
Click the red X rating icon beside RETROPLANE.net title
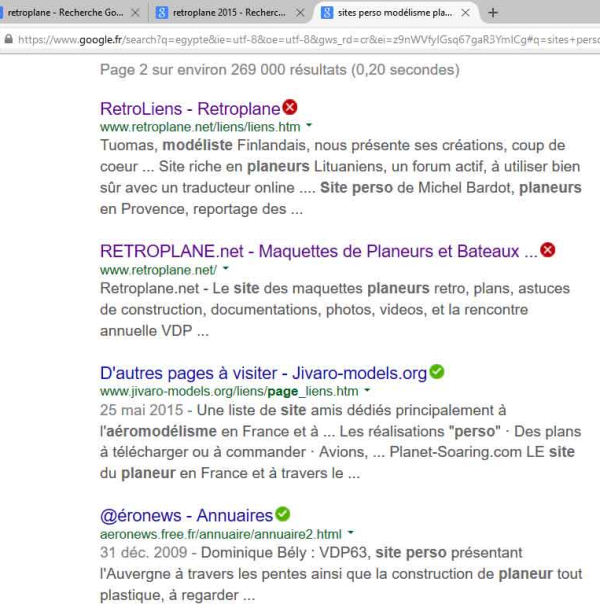coord(547,250)
